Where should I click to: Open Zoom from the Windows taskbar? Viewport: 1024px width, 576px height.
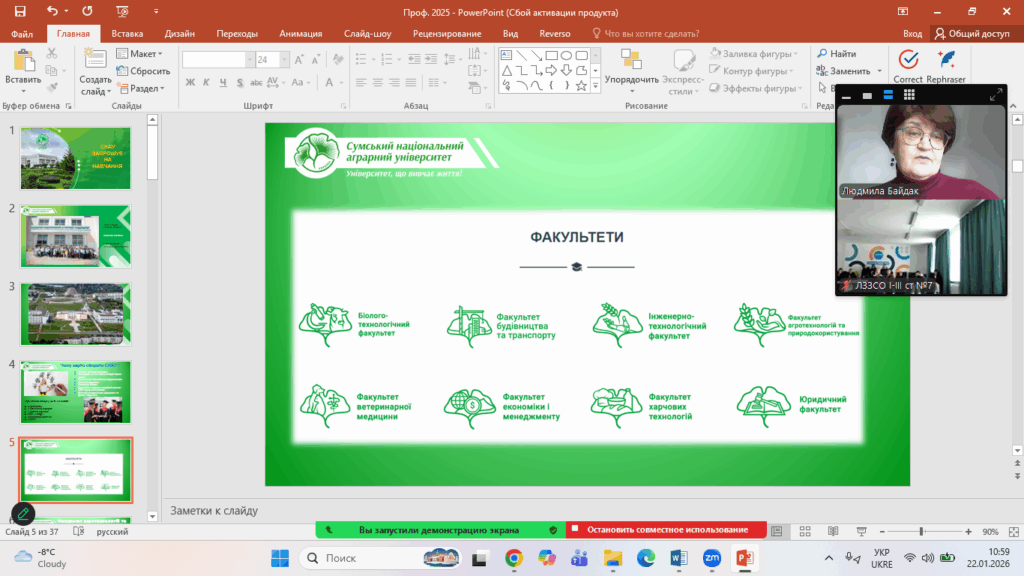[713, 557]
